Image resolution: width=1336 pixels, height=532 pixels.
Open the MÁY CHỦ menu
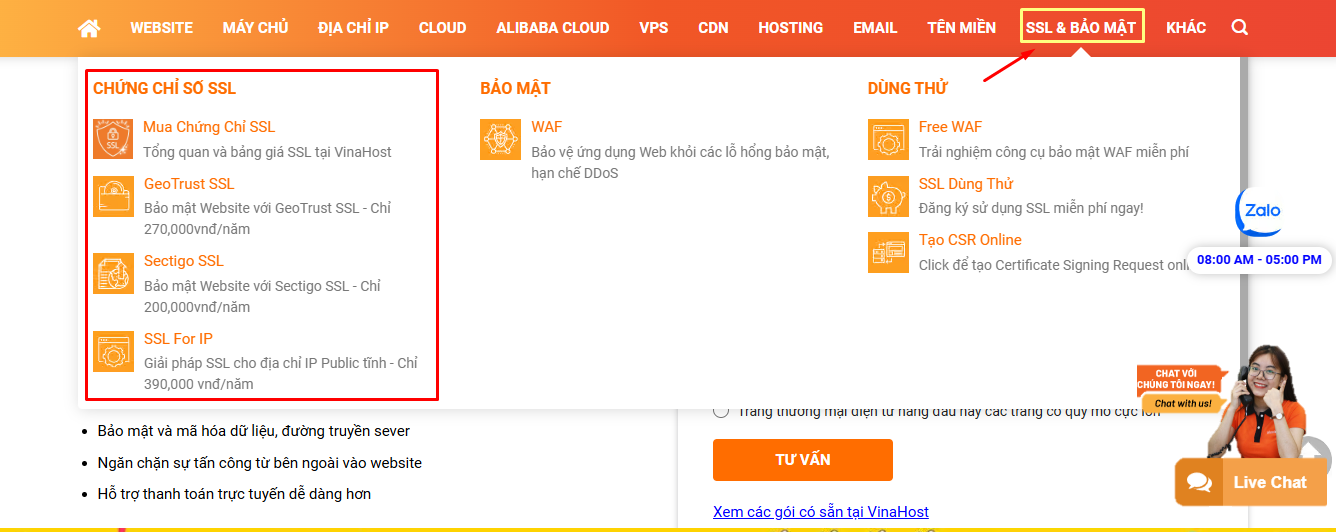(255, 28)
